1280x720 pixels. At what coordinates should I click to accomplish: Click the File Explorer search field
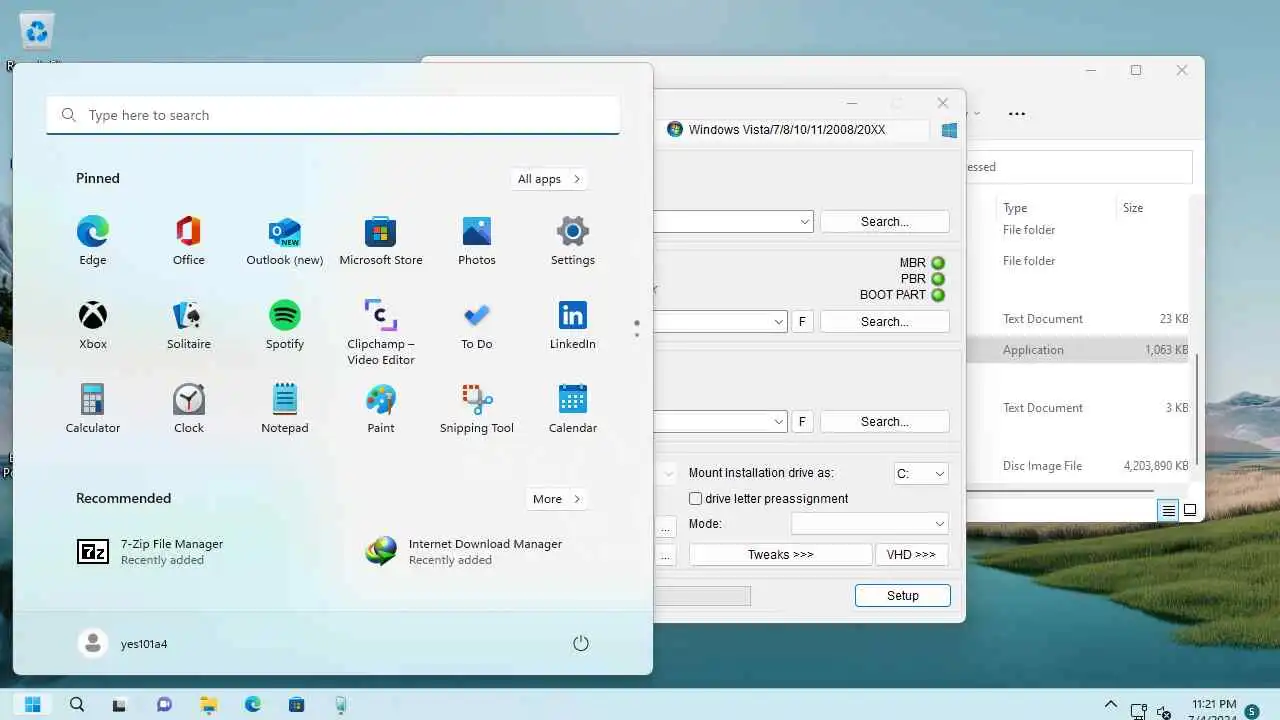tap(1079, 167)
